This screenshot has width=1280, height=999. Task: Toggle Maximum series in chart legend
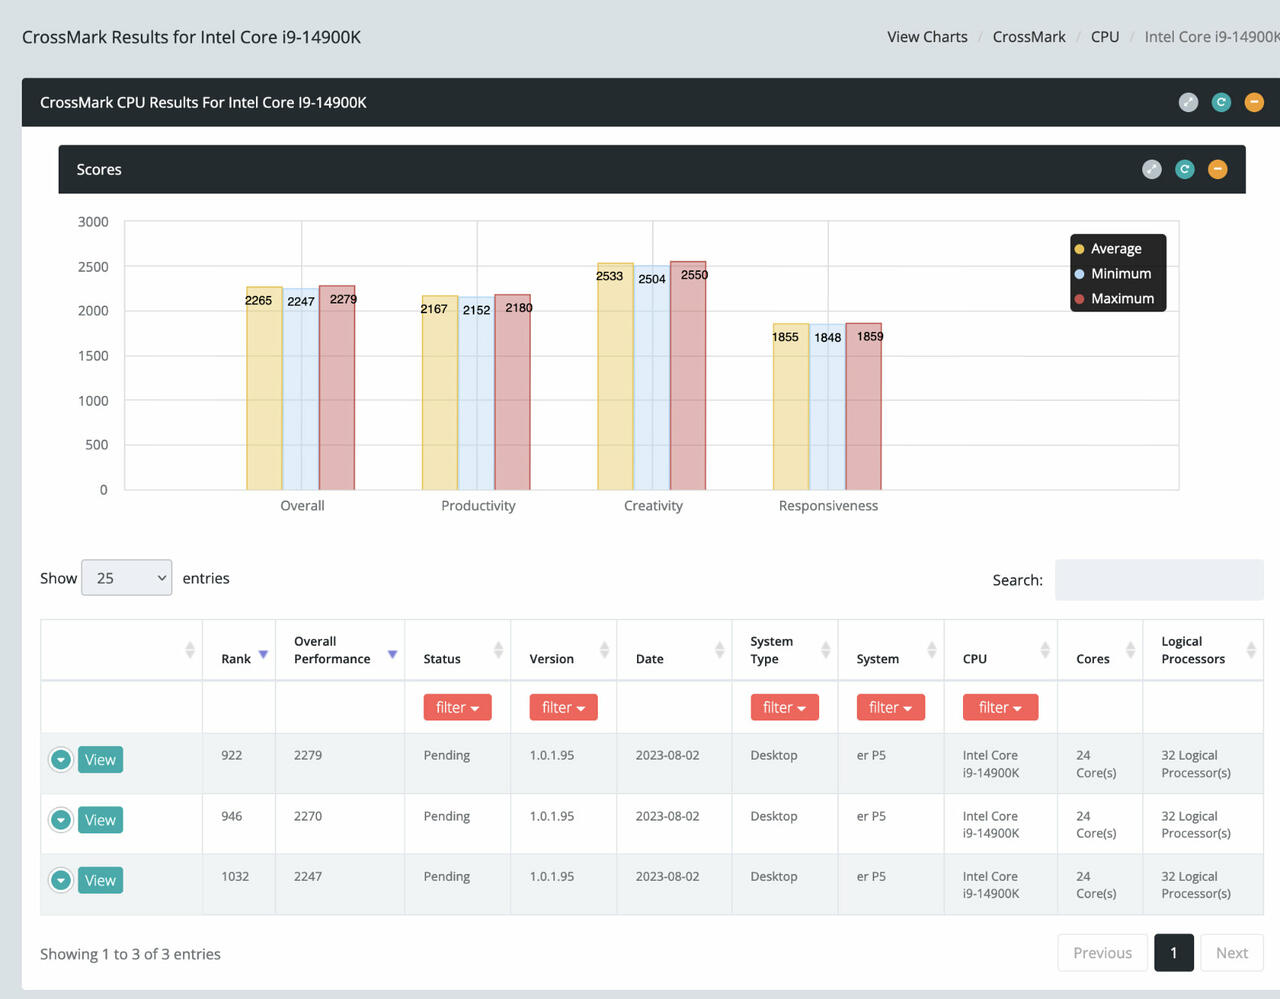pyautogui.click(x=1114, y=299)
